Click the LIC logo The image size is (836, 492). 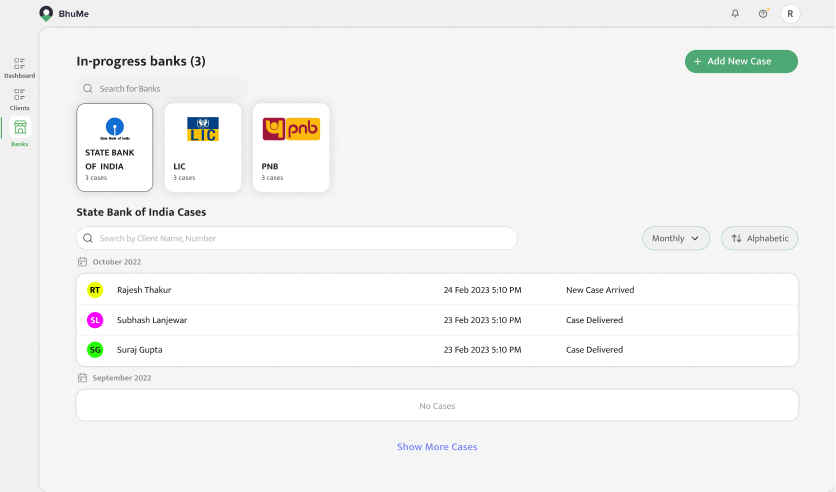point(203,129)
